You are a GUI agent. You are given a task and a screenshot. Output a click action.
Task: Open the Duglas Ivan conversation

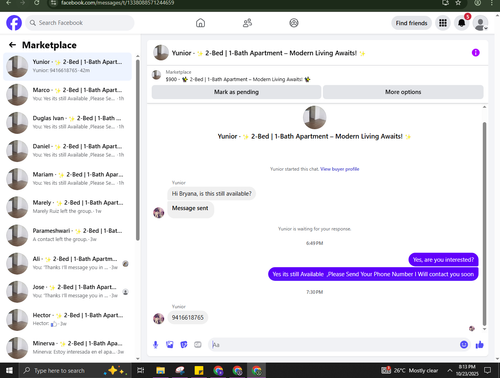(67, 123)
